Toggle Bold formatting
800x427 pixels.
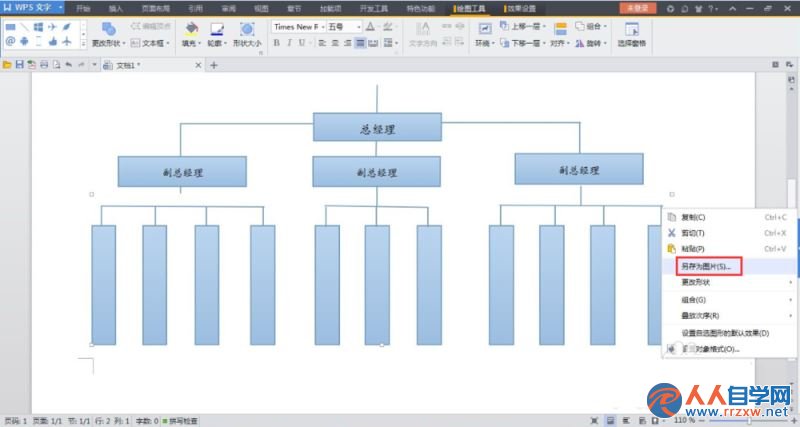[277, 43]
